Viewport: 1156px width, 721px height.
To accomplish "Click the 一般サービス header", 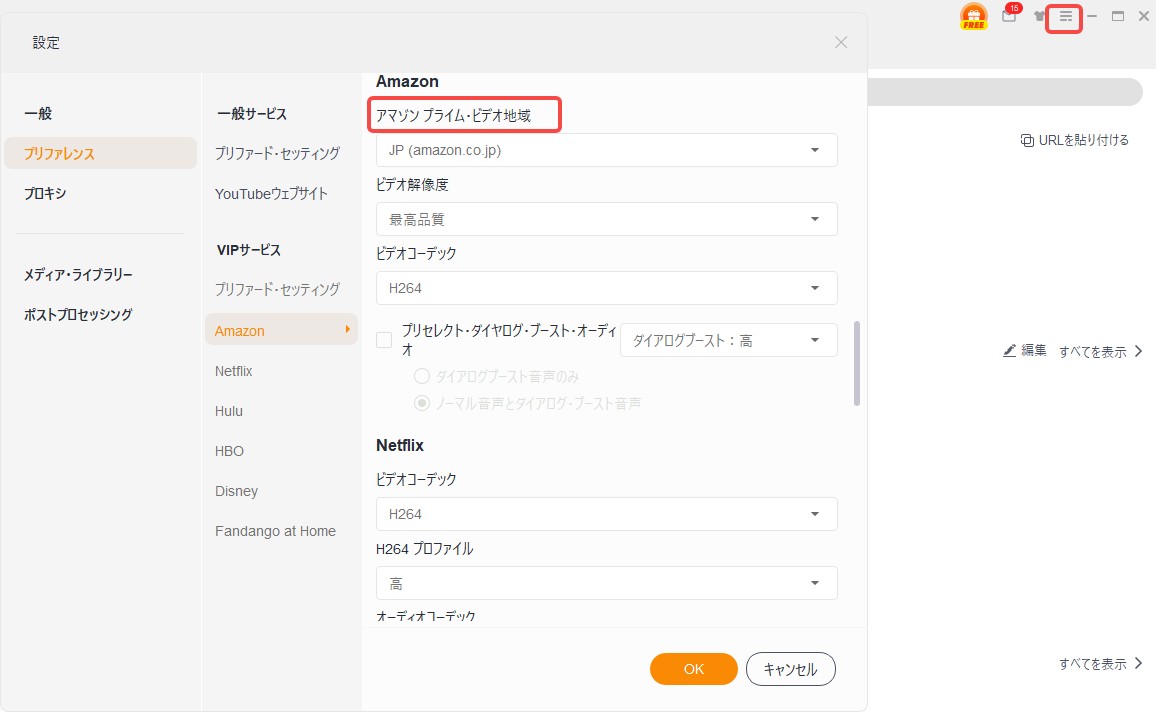I will click(251, 114).
